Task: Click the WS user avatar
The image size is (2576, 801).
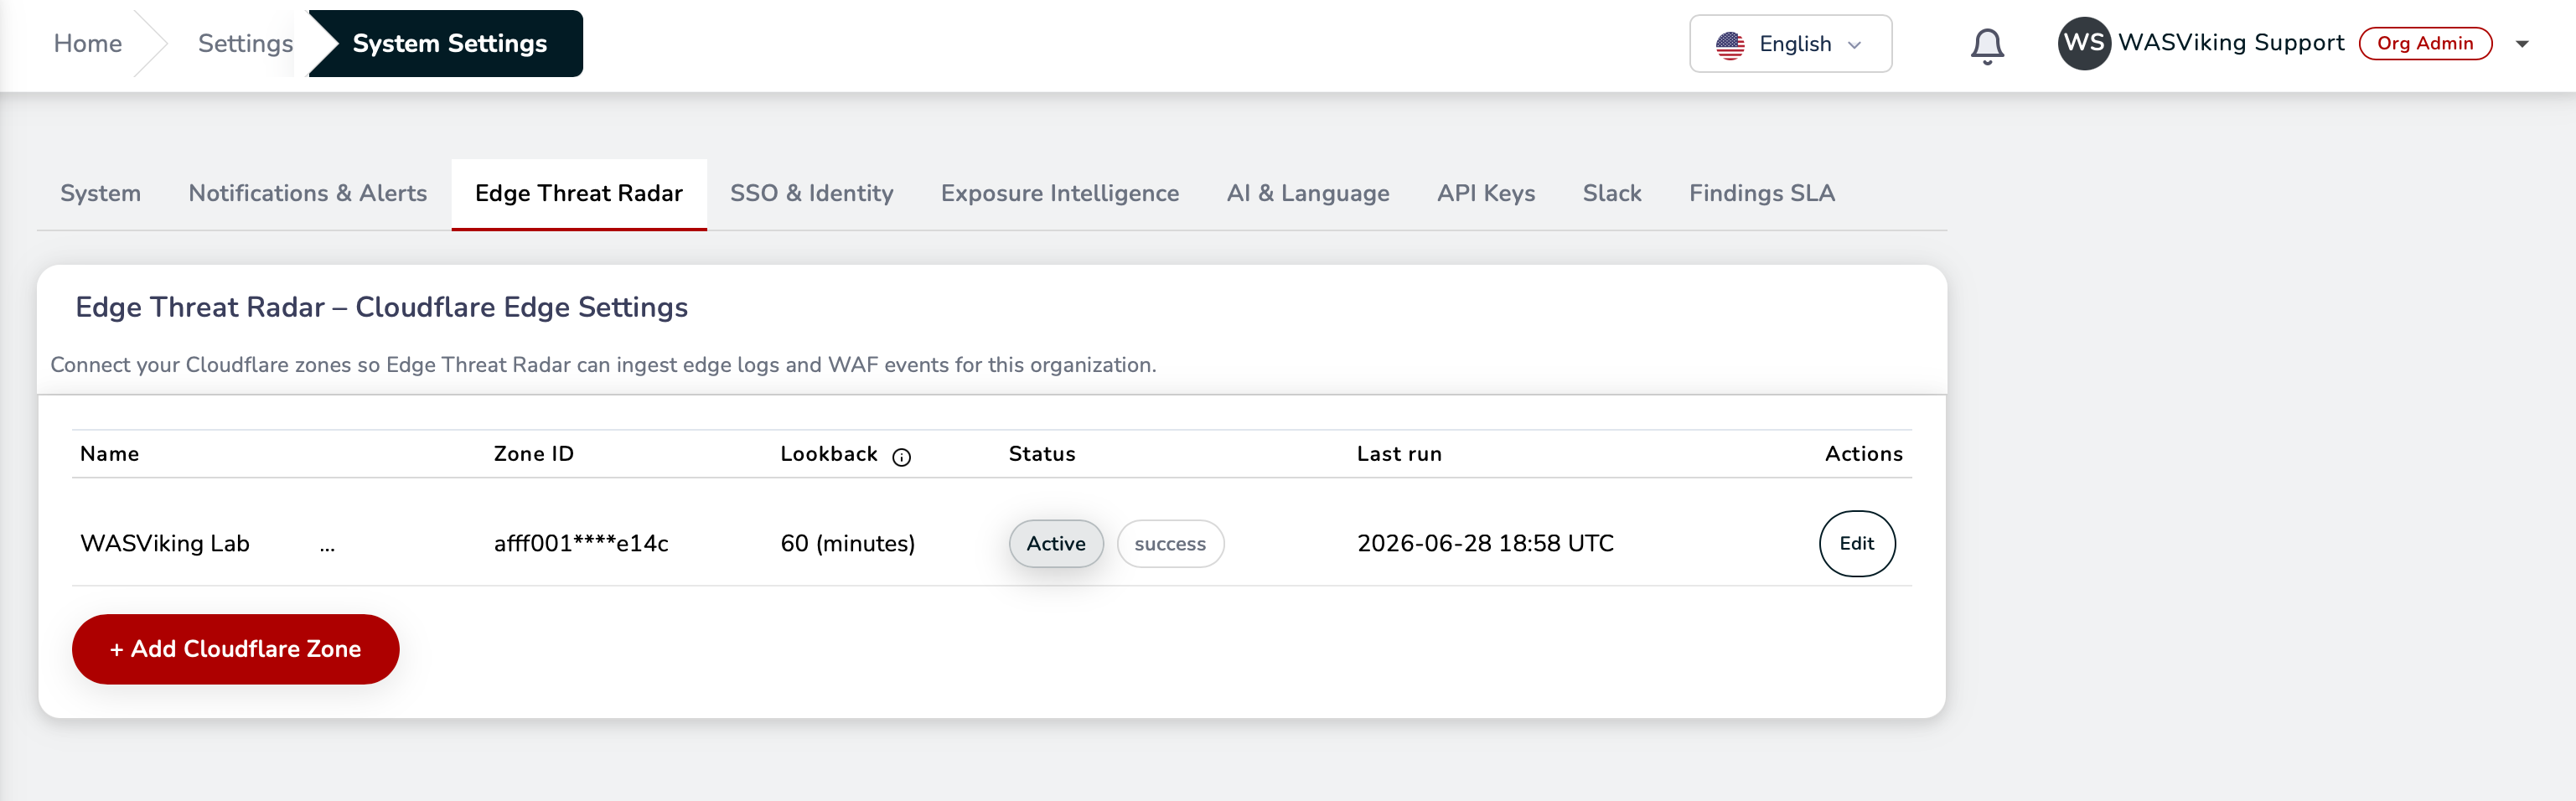Action: [2083, 43]
